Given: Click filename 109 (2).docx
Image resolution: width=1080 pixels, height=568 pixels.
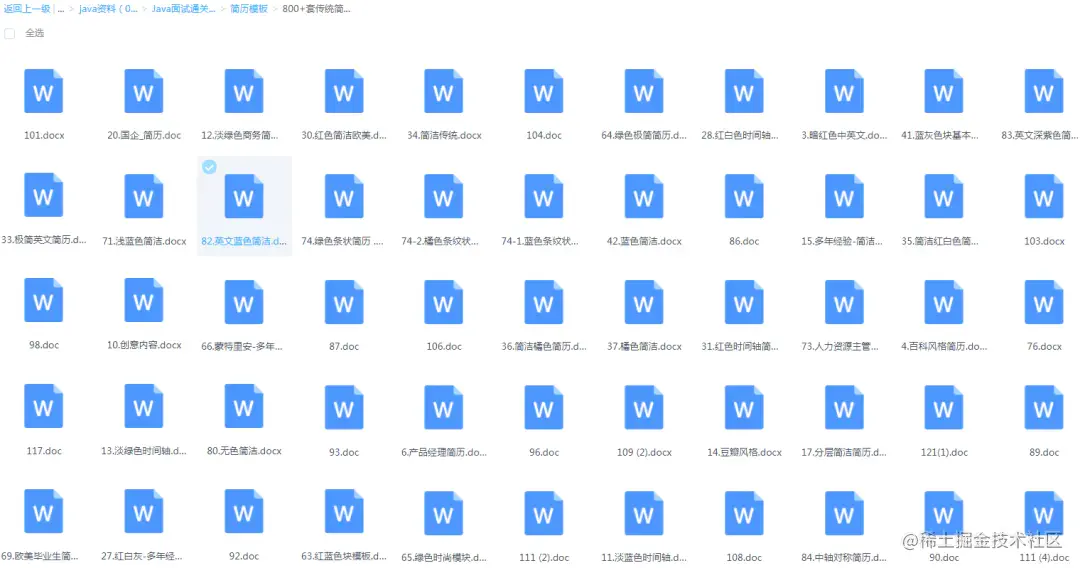Looking at the screenshot, I should 644,452.
